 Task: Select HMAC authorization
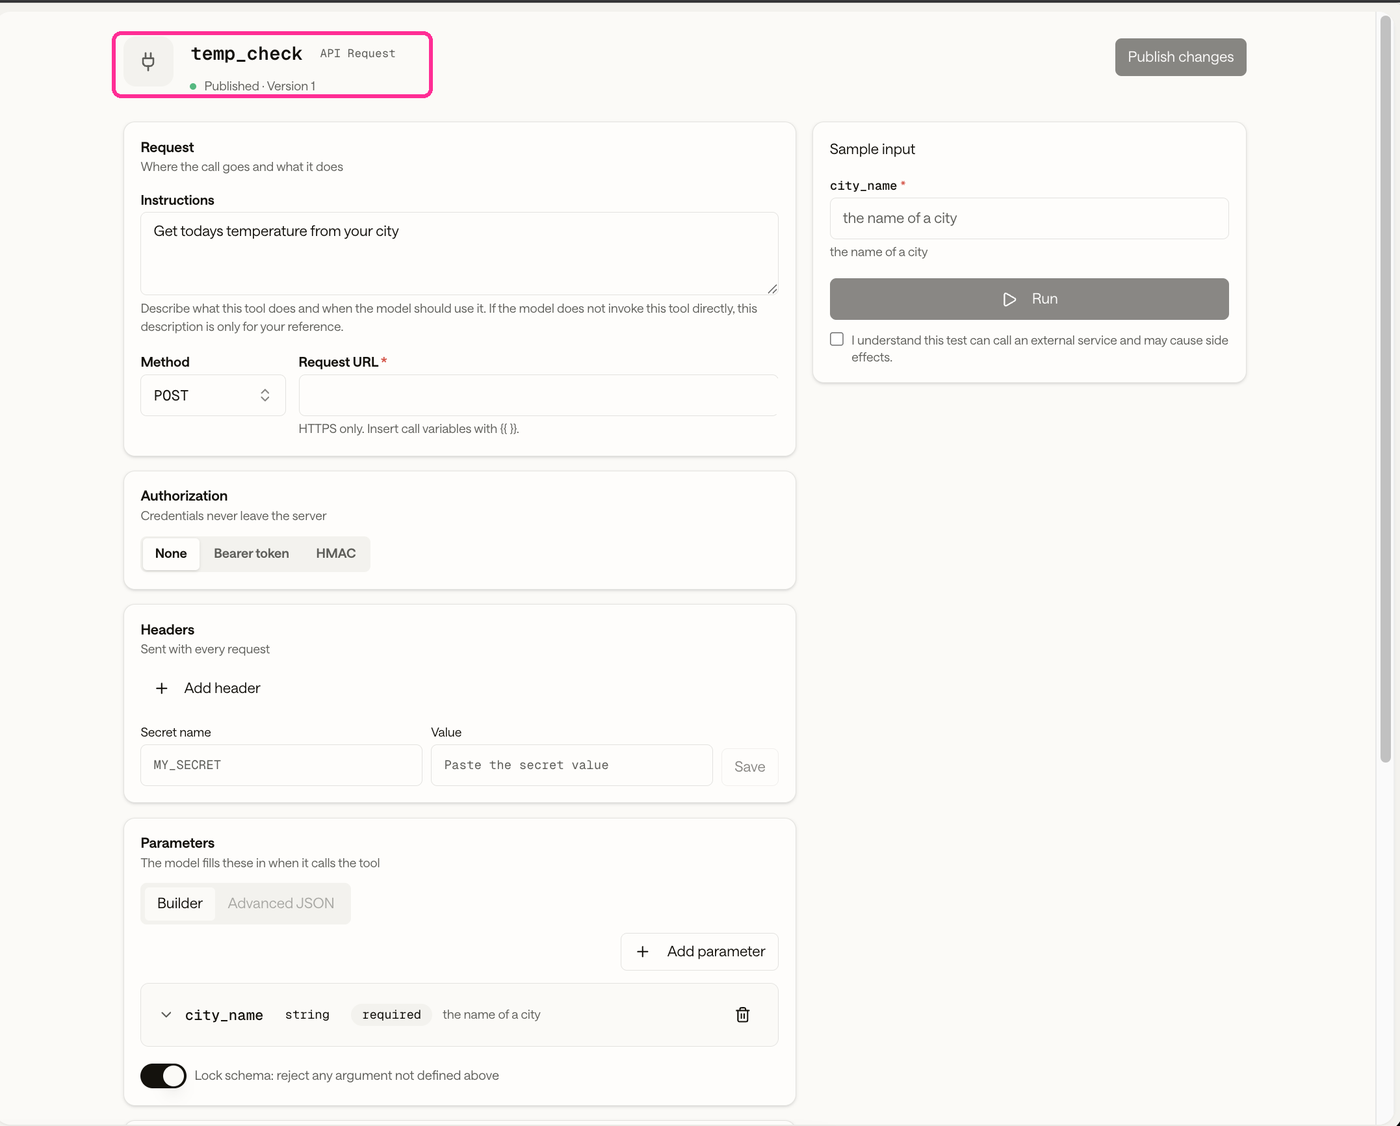coord(336,554)
